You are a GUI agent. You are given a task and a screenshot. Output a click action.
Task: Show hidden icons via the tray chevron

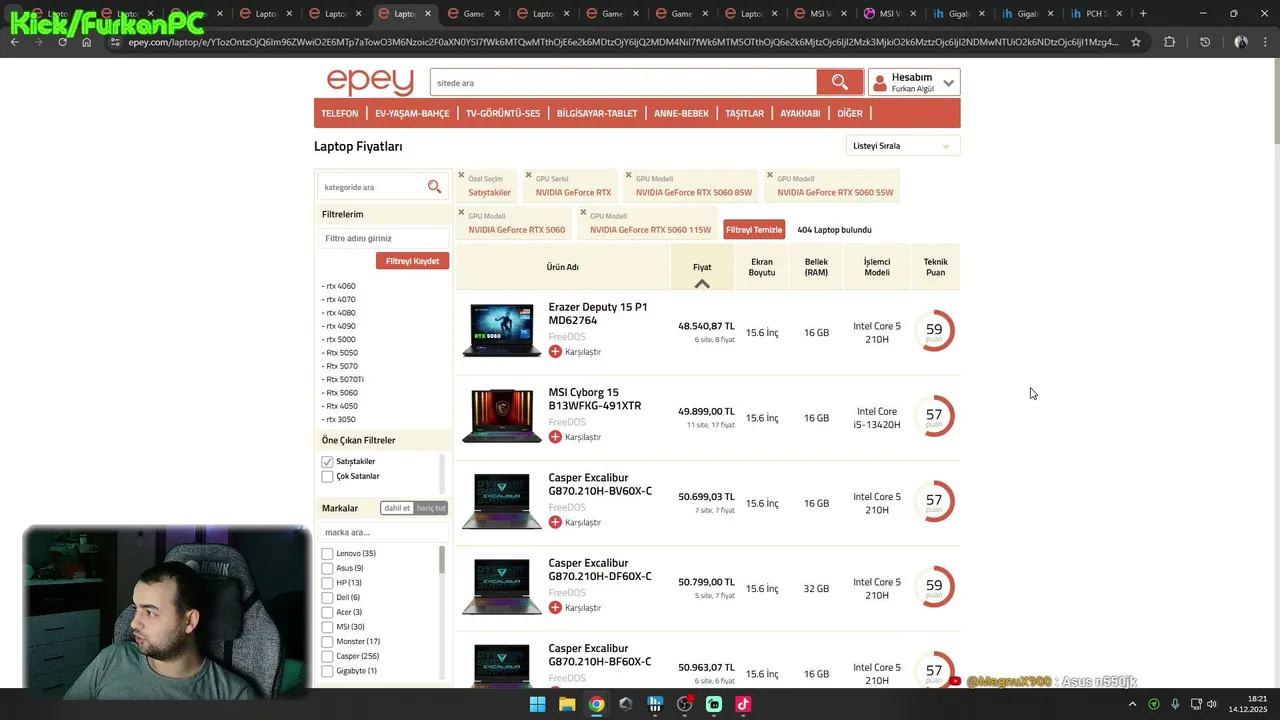coord(1132,704)
